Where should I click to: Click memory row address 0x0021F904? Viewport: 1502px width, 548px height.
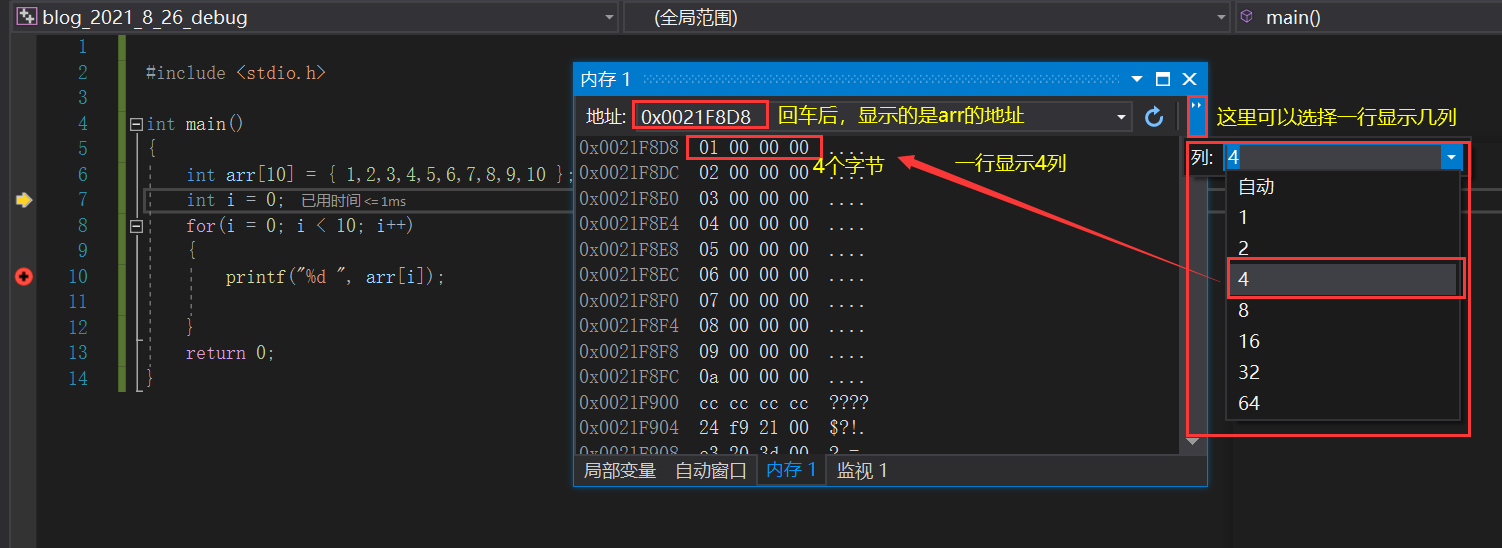[629, 429]
